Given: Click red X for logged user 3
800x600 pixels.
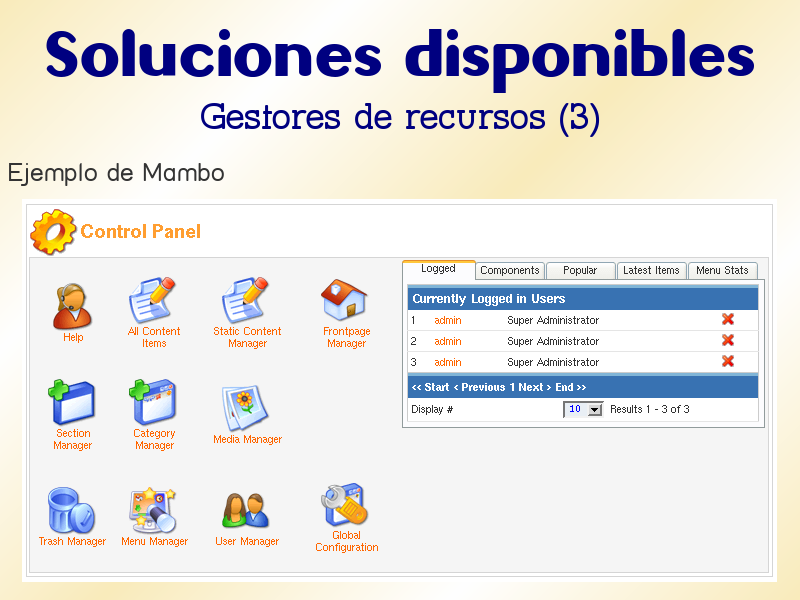Looking at the screenshot, I should tap(728, 361).
